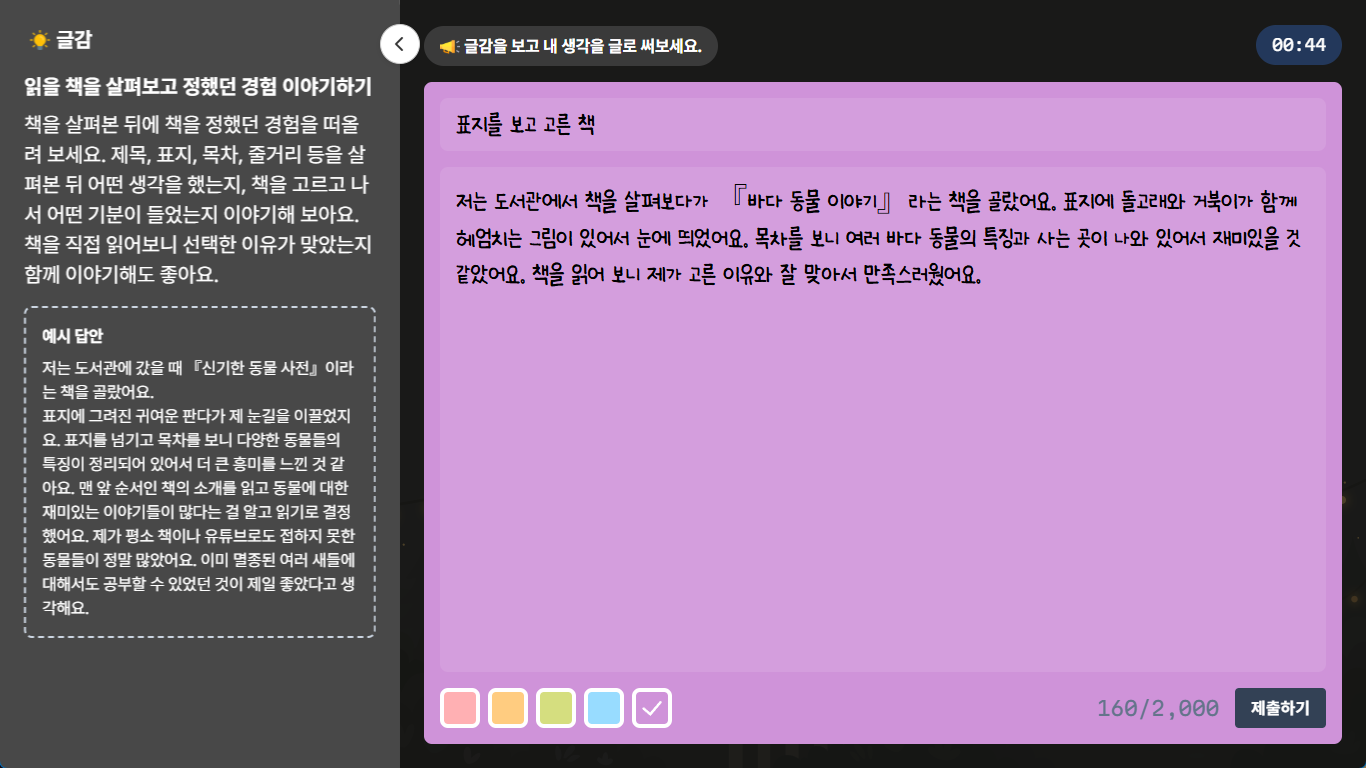This screenshot has width=1366, height=768.
Task: Select the orange background color swatch
Action: pos(508,708)
